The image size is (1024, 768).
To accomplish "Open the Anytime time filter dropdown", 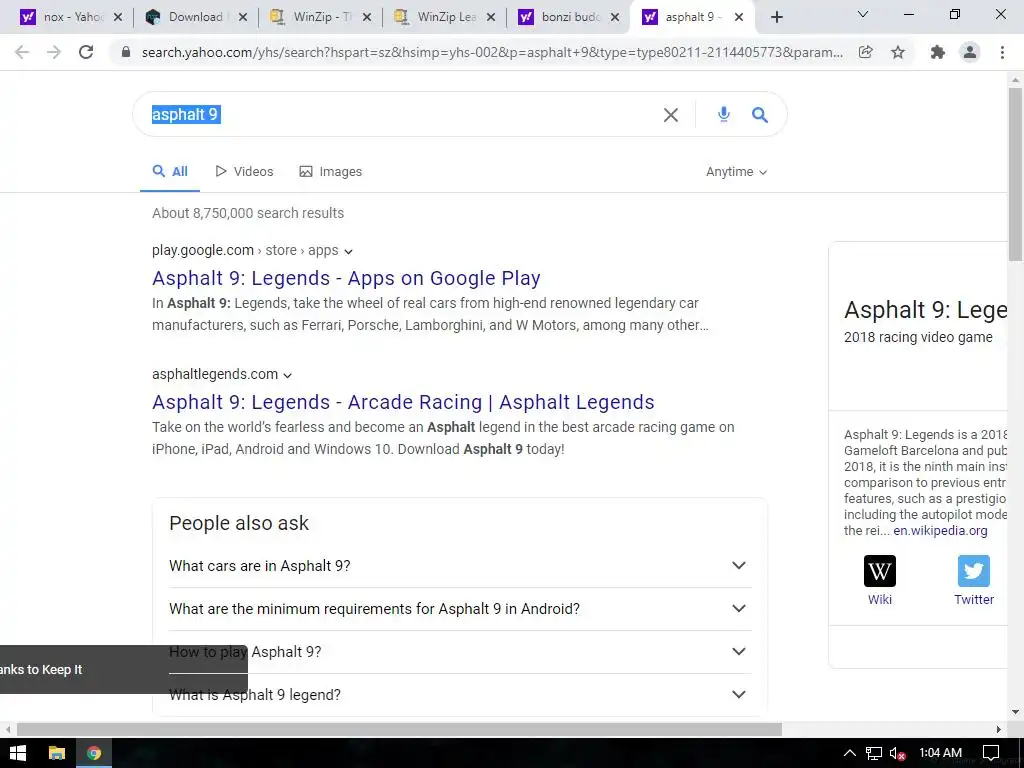I will pos(736,172).
